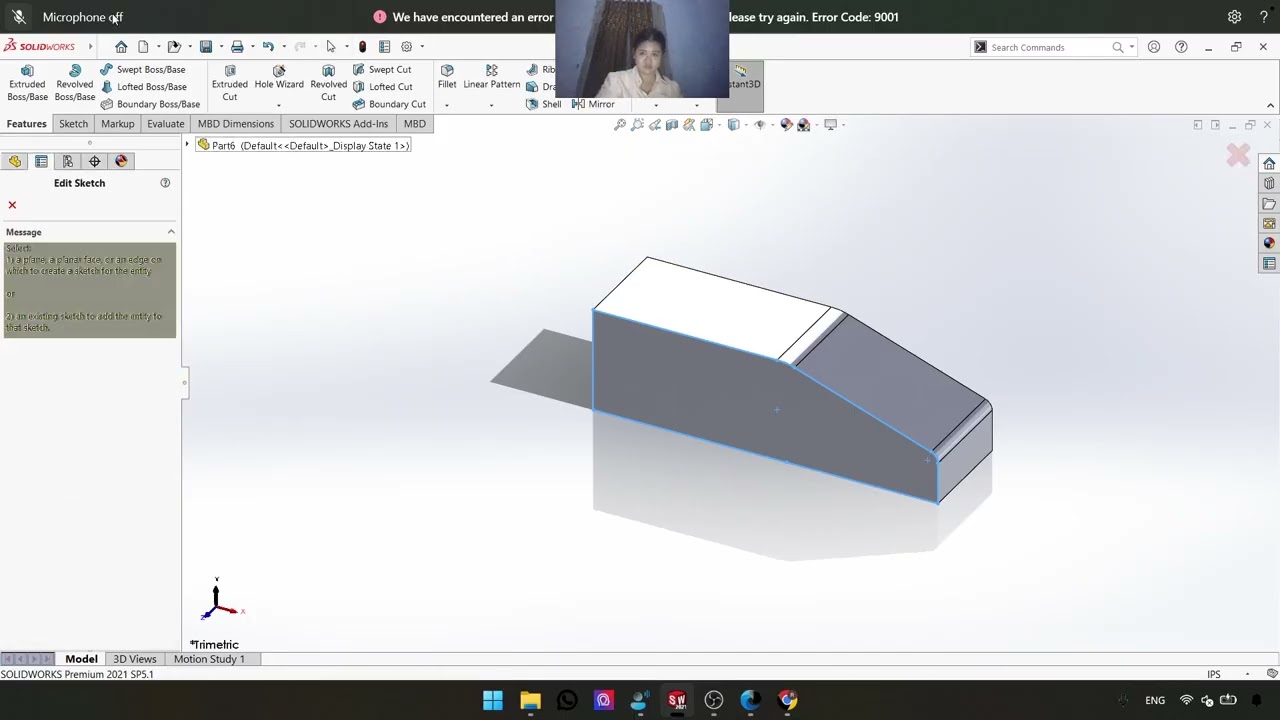Select the Revolved Boss/Base tool
Image resolution: width=1280 pixels, height=720 pixels.
[75, 83]
